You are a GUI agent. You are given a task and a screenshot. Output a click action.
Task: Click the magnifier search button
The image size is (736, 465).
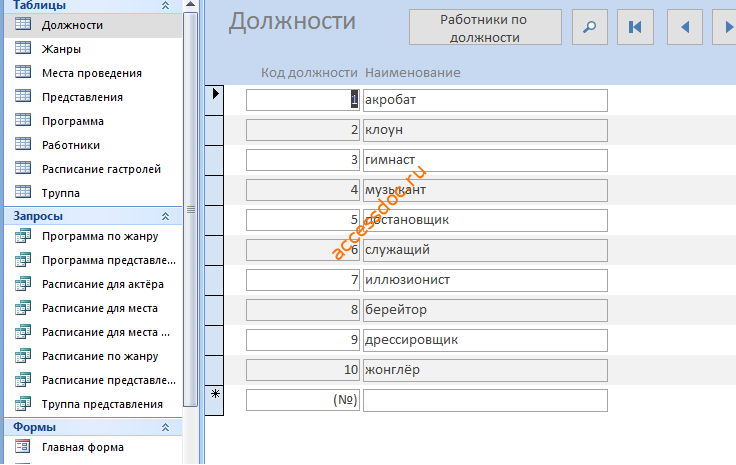point(590,27)
